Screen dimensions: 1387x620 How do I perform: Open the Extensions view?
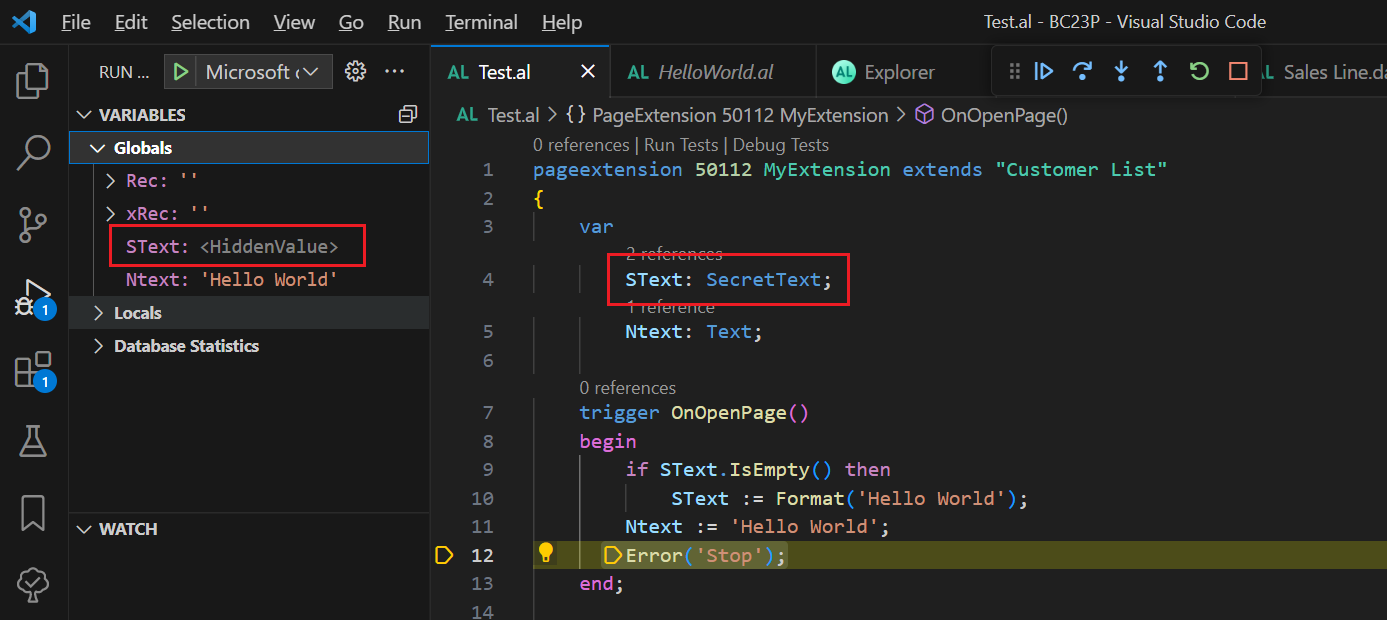(33, 370)
